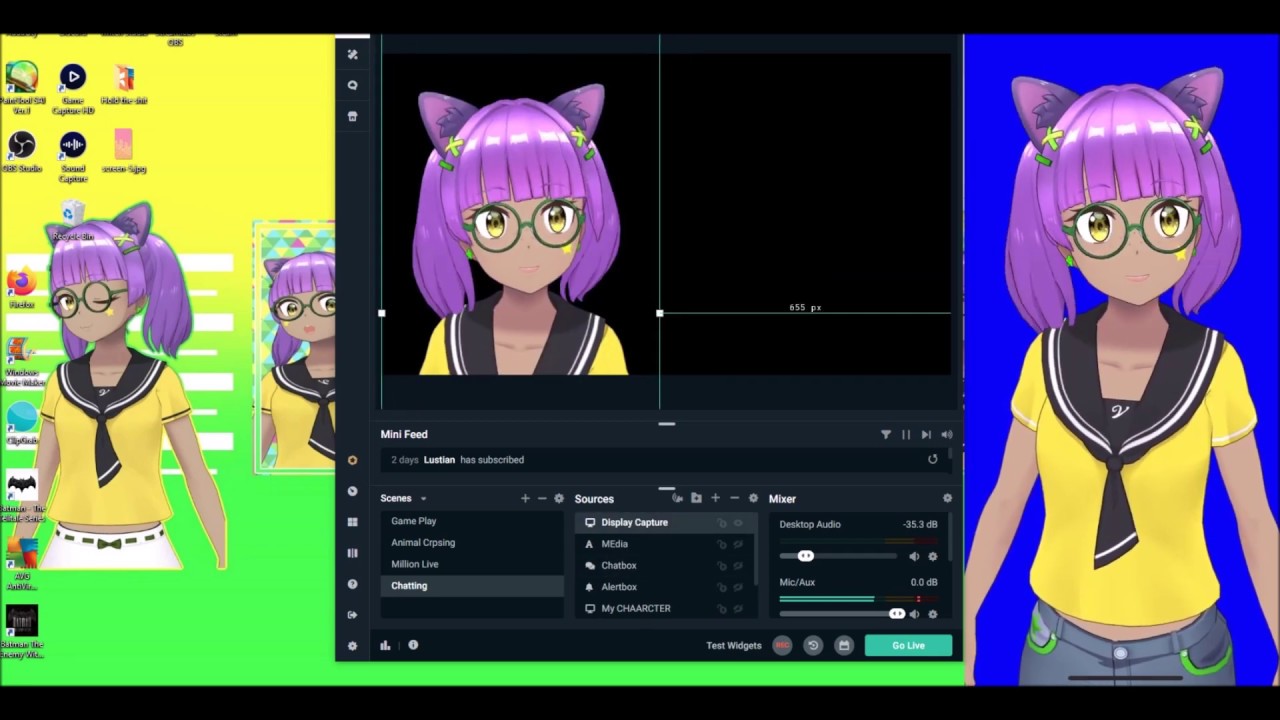Select the Display Capture source

point(664,522)
